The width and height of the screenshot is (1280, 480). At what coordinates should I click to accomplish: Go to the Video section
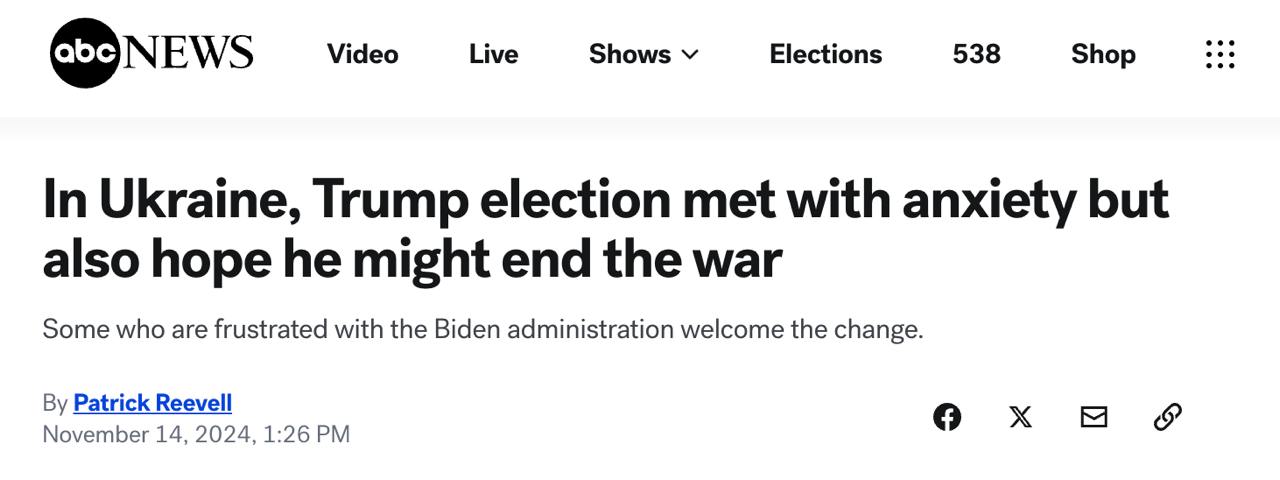pos(362,54)
